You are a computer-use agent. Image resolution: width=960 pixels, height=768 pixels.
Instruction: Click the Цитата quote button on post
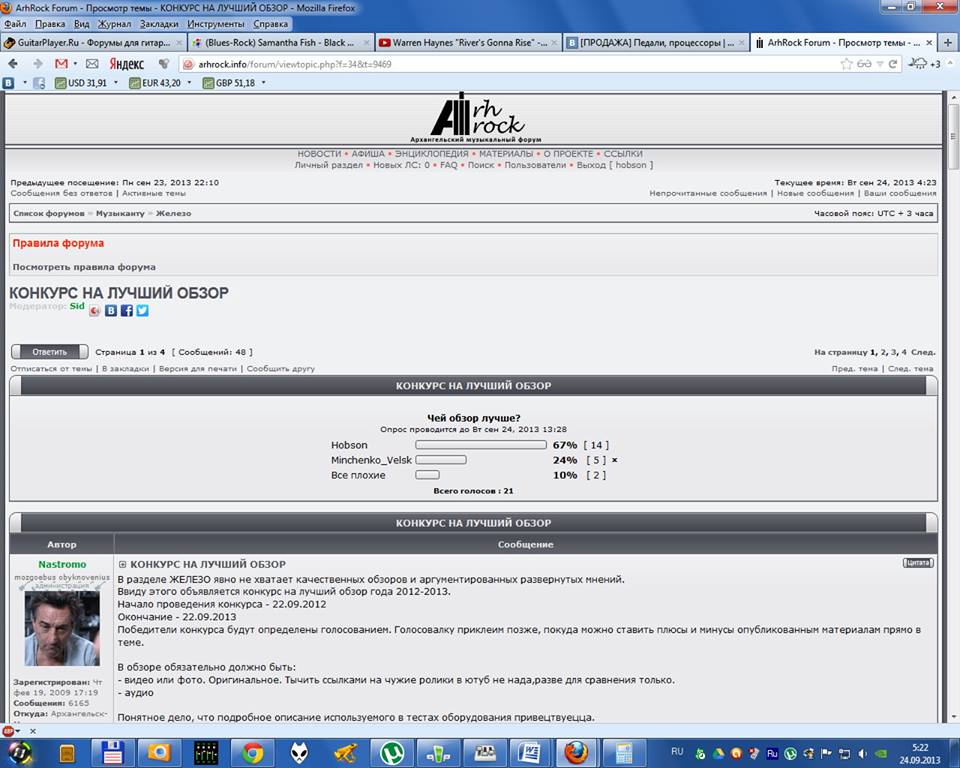click(918, 563)
